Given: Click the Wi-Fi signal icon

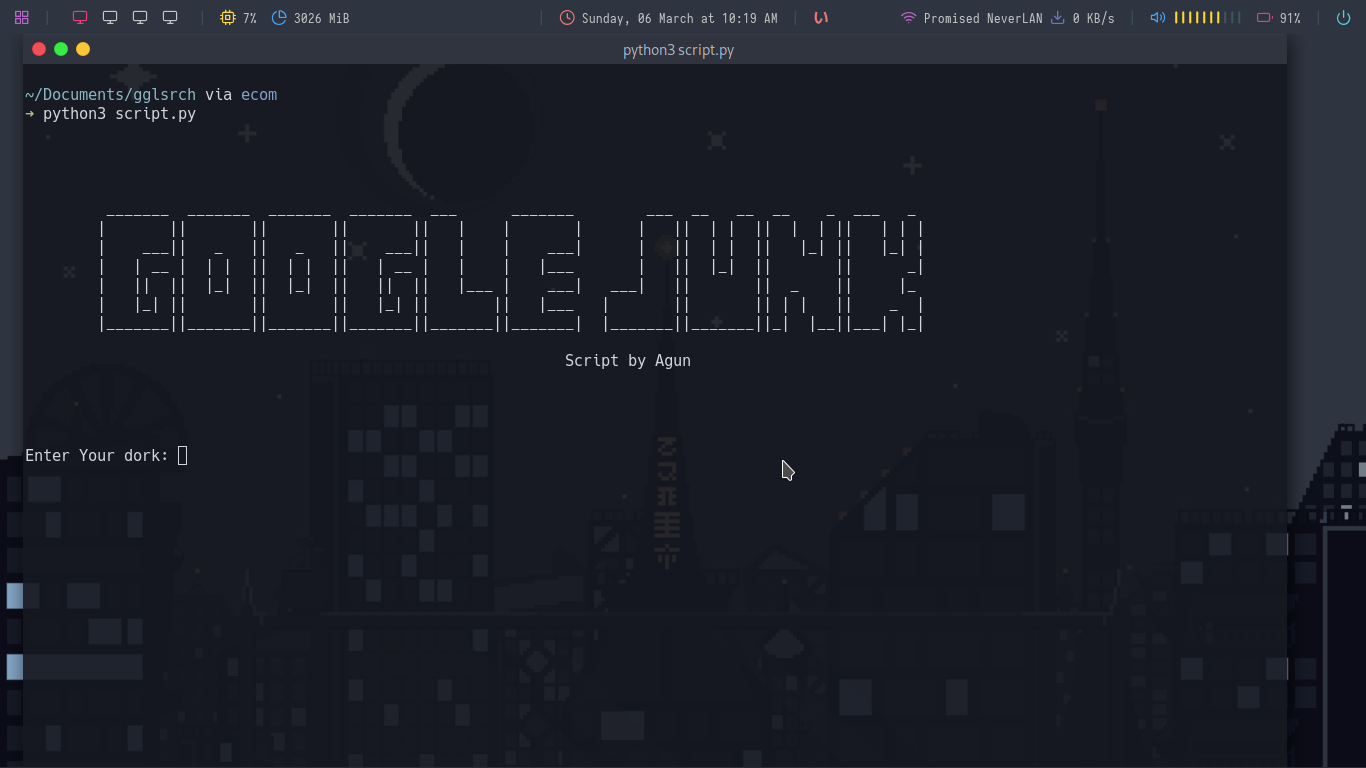Looking at the screenshot, I should (908, 18).
